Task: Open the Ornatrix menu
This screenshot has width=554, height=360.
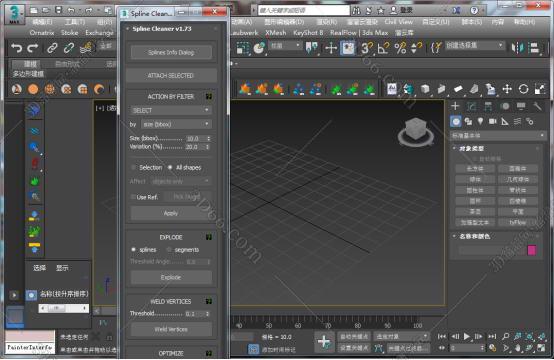Action: [x=42, y=33]
